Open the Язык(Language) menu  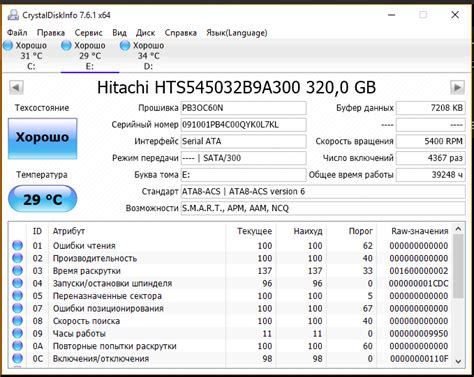click(x=237, y=33)
